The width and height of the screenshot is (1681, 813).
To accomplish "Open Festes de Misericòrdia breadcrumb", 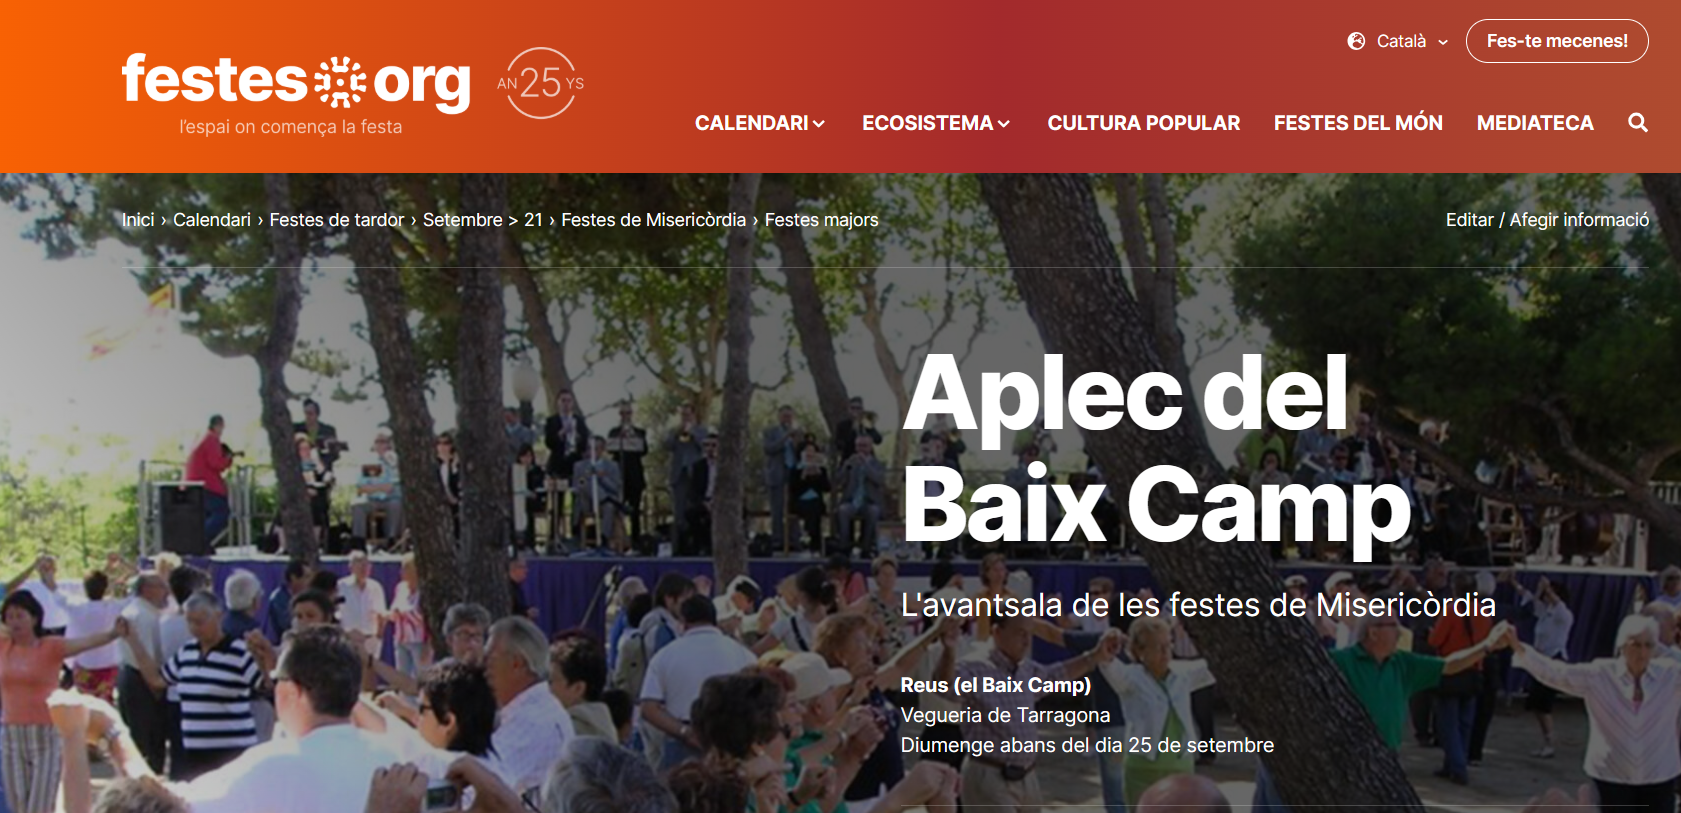I will (654, 220).
